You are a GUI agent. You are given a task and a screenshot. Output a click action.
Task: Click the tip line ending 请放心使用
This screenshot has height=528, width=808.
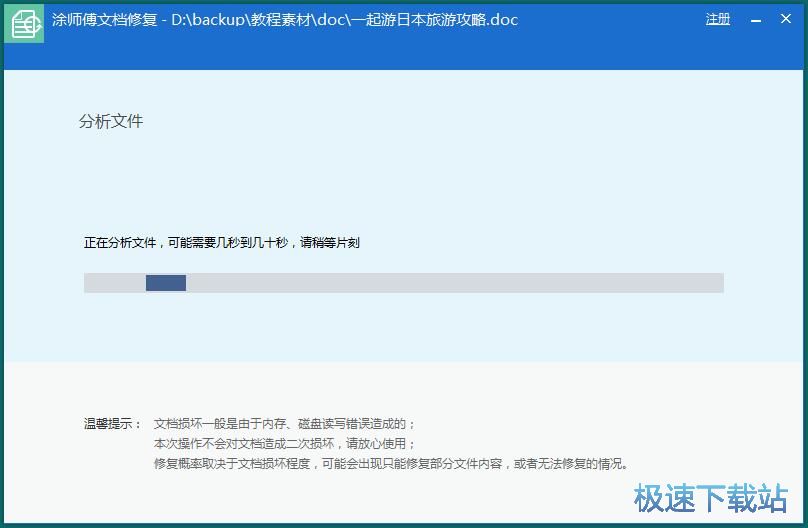click(x=284, y=444)
